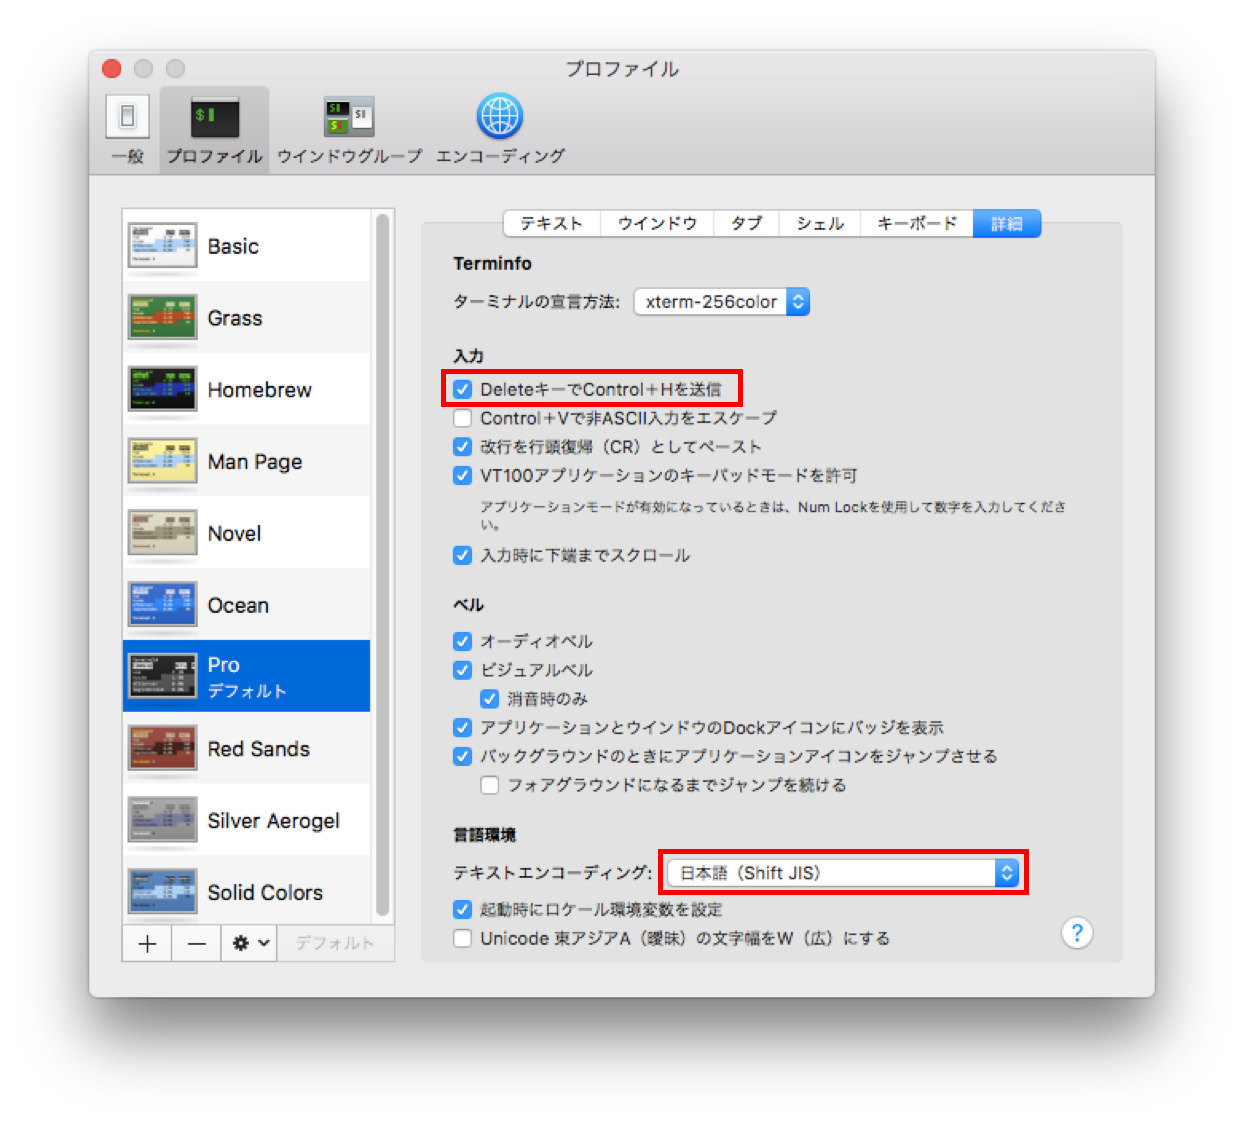Switch to the タブ tab
This screenshot has width=1244, height=1125.
coord(746,223)
